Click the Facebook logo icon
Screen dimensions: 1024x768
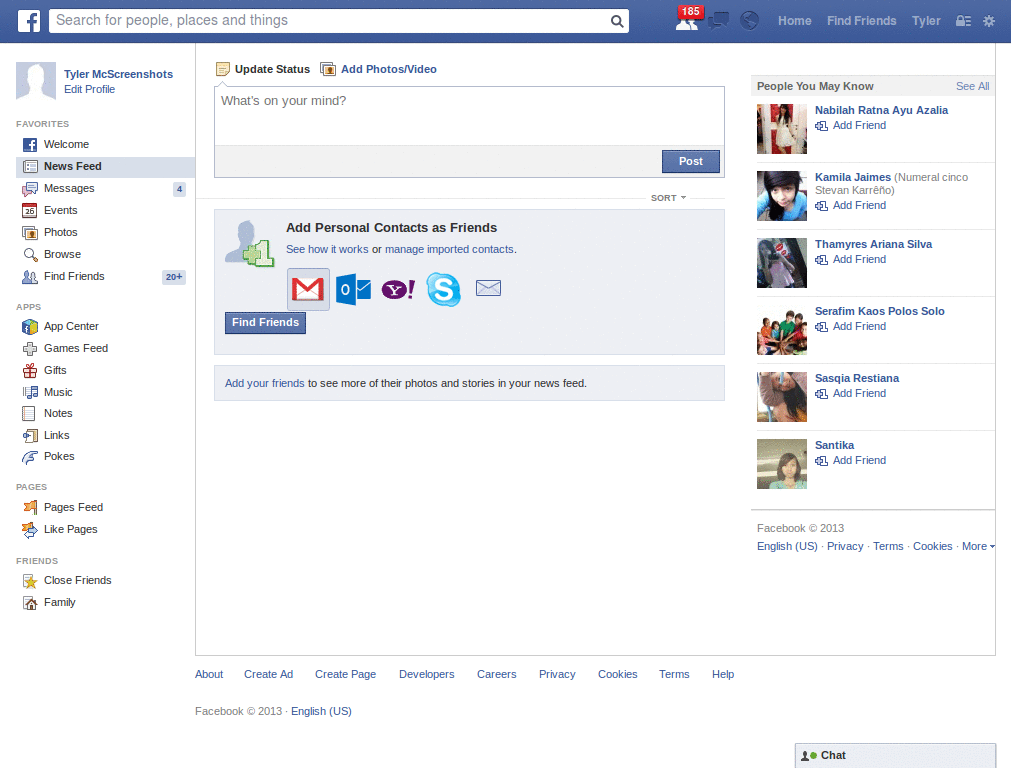28,21
